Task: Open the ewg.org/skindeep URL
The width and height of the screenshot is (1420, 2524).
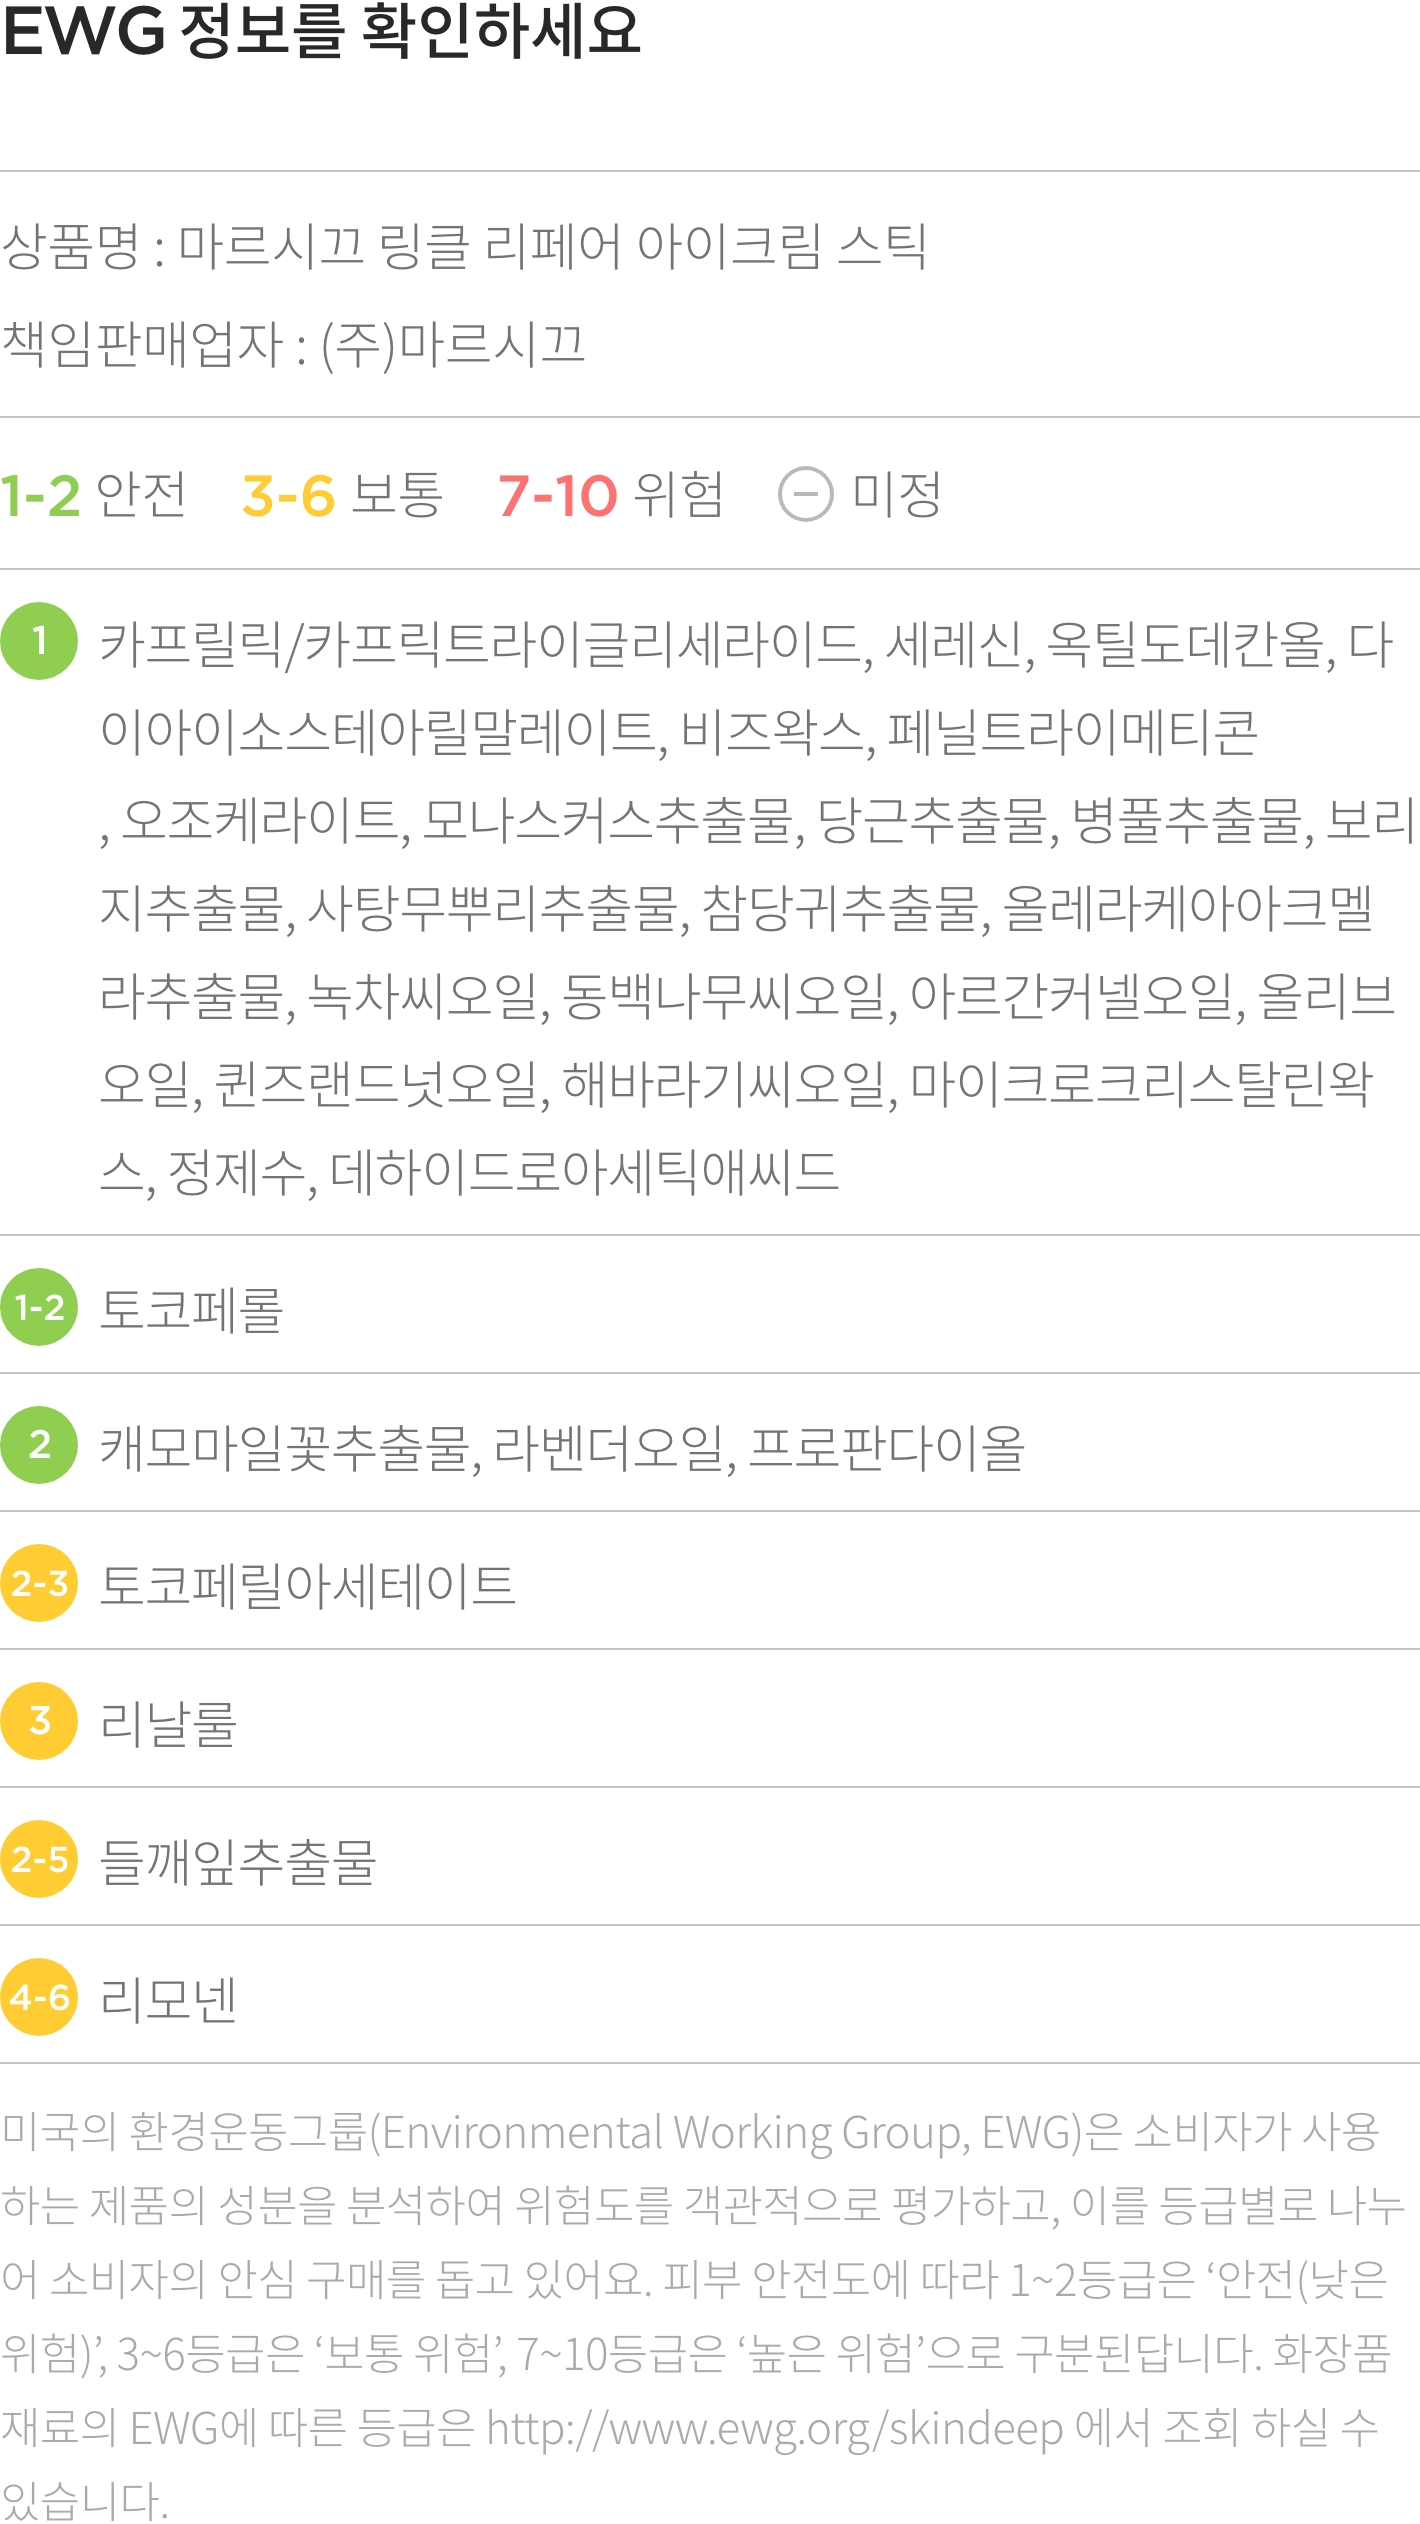Action: [x=775, y=2428]
